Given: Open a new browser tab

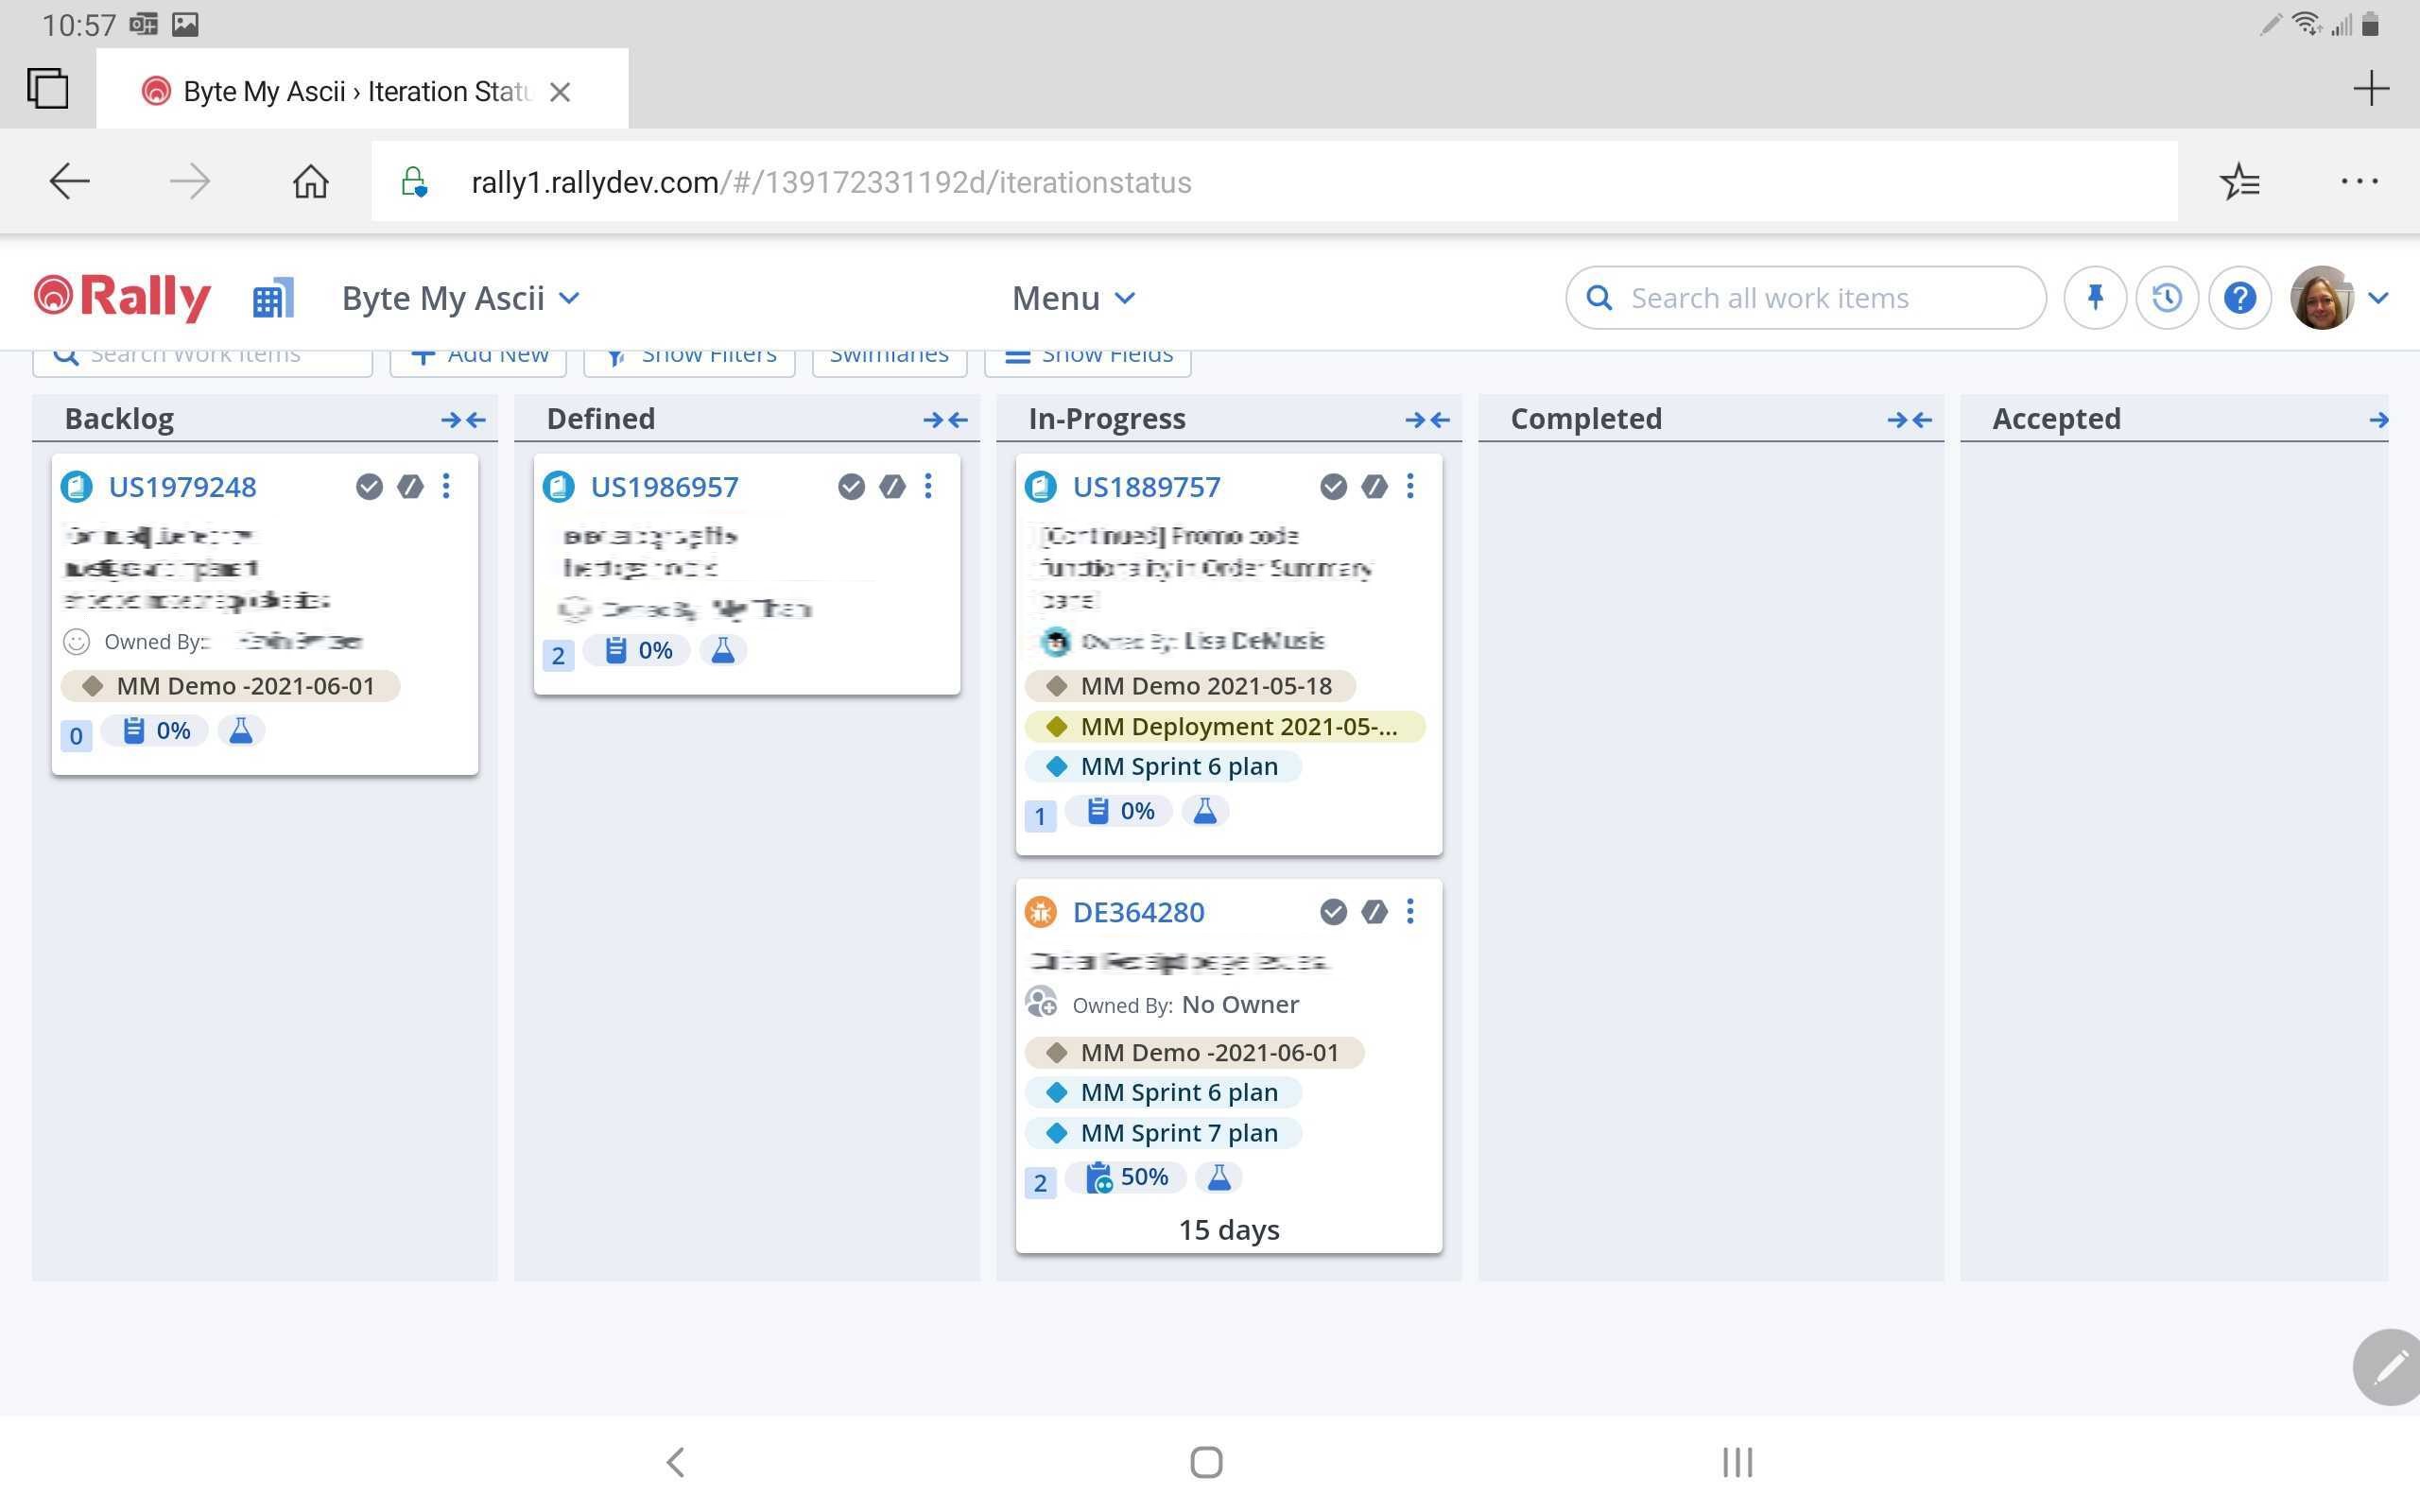Looking at the screenshot, I should (x=2371, y=88).
